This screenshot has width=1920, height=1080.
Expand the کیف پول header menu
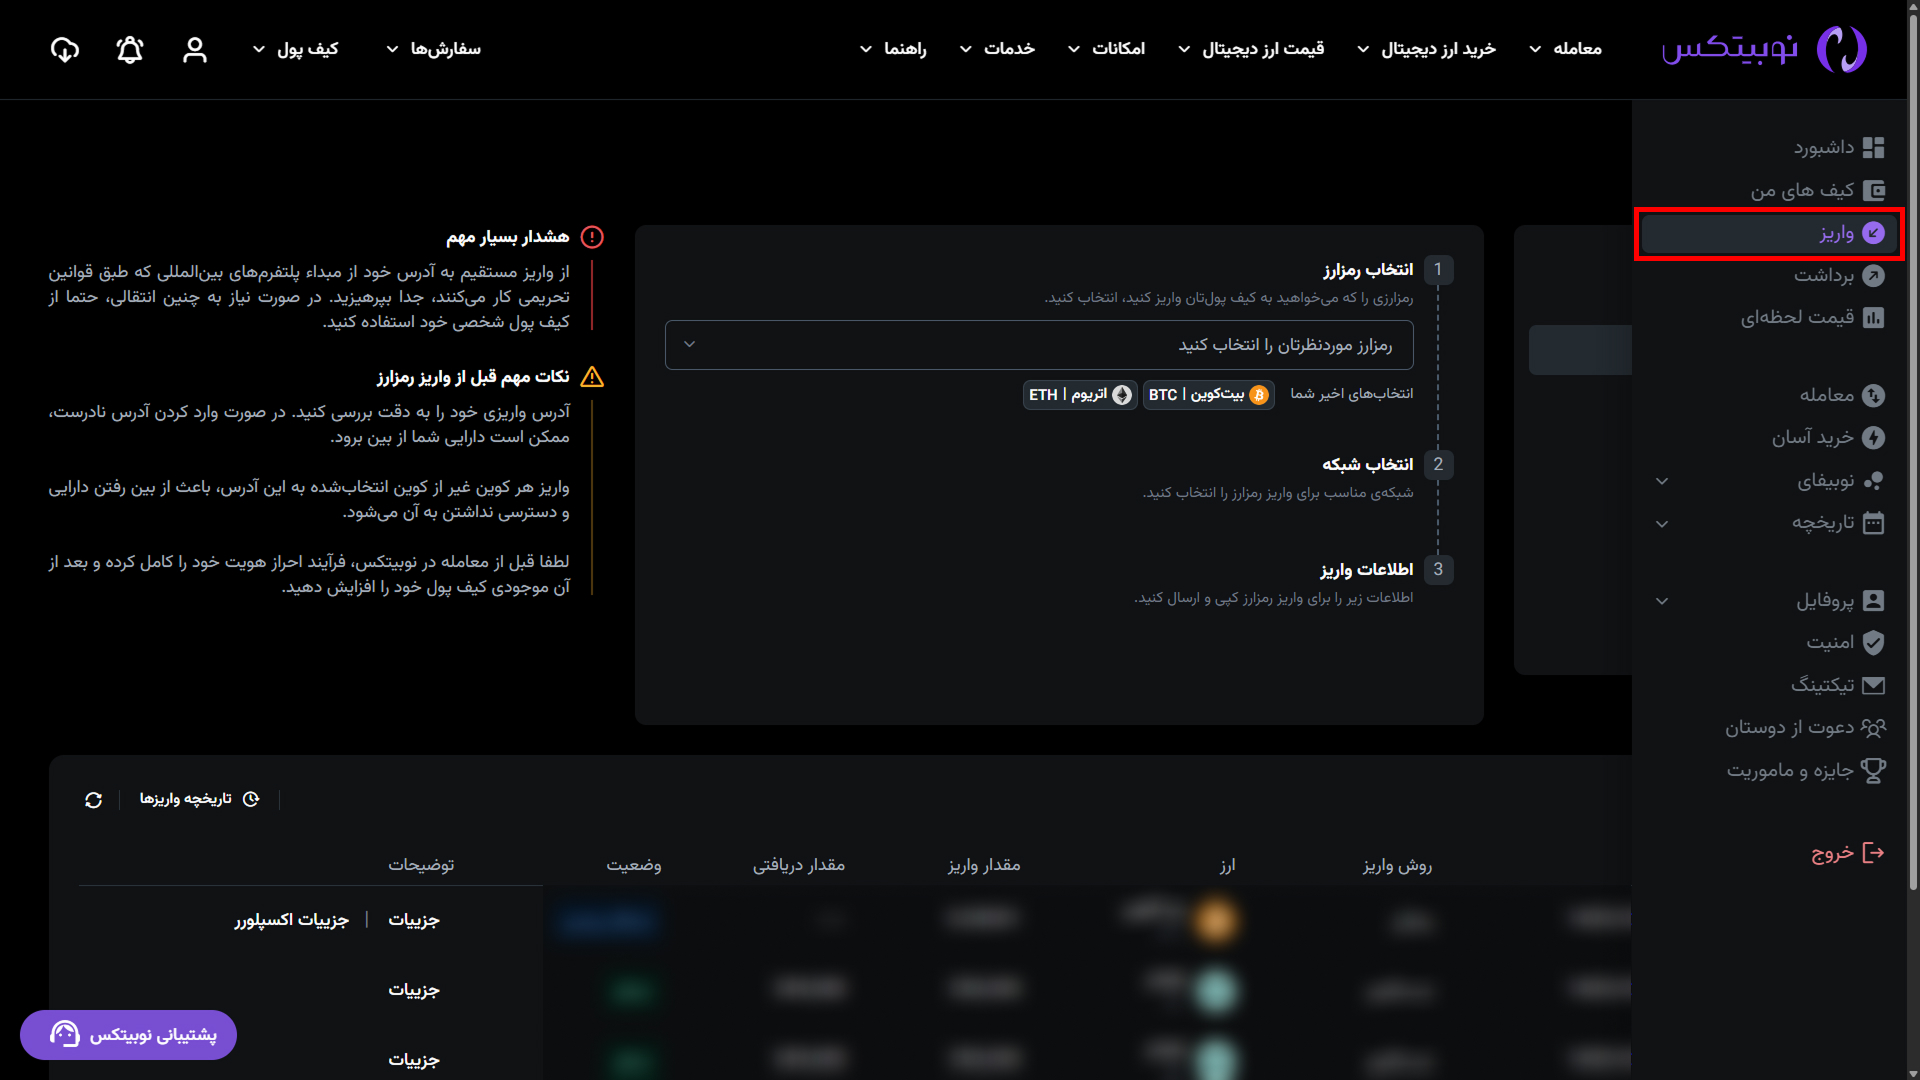coord(296,49)
